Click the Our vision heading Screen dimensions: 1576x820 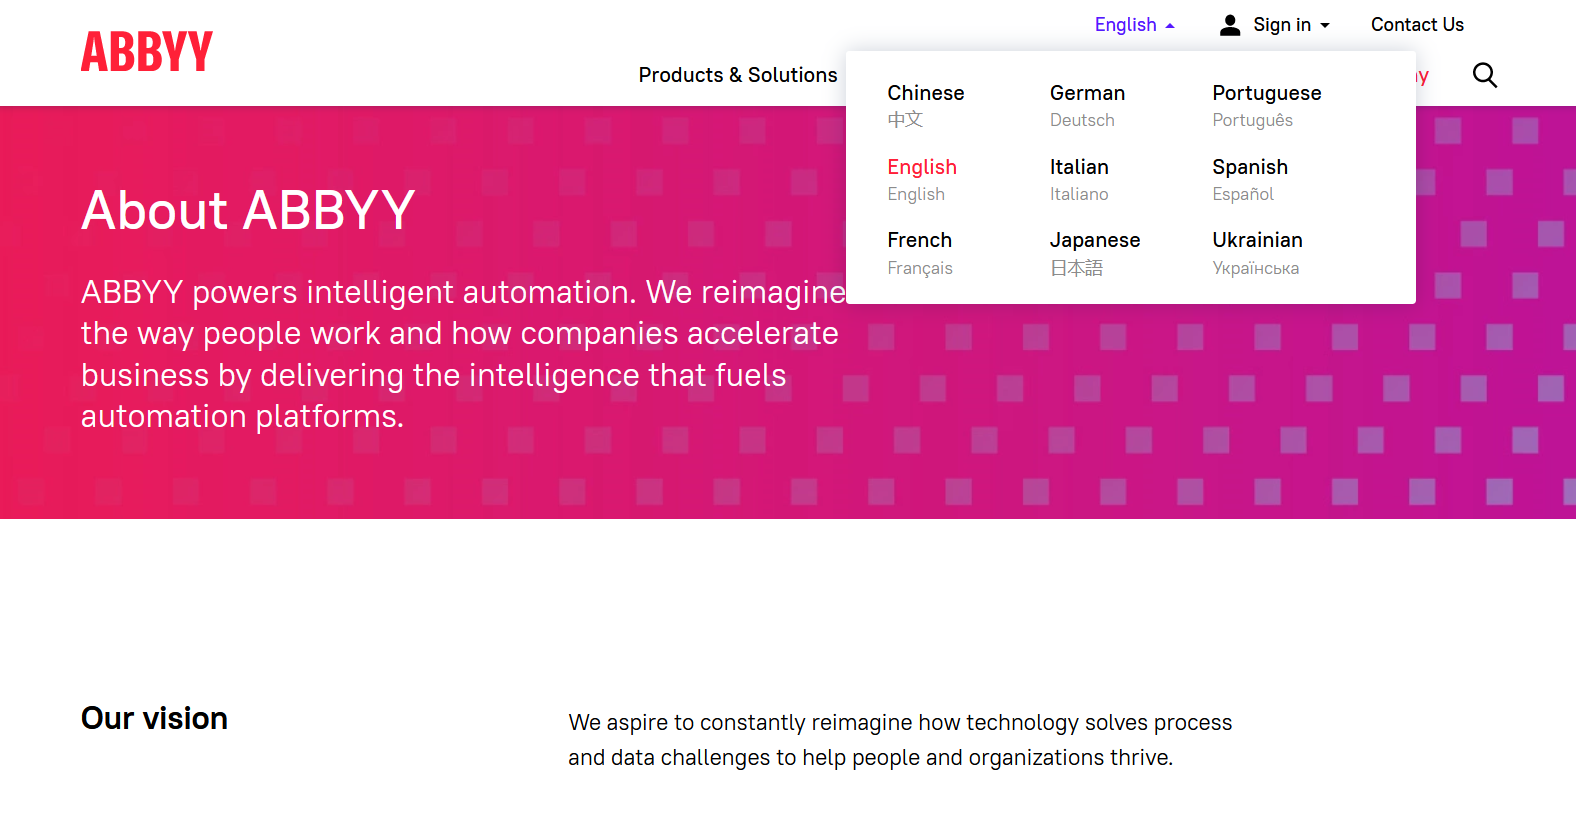[154, 718]
